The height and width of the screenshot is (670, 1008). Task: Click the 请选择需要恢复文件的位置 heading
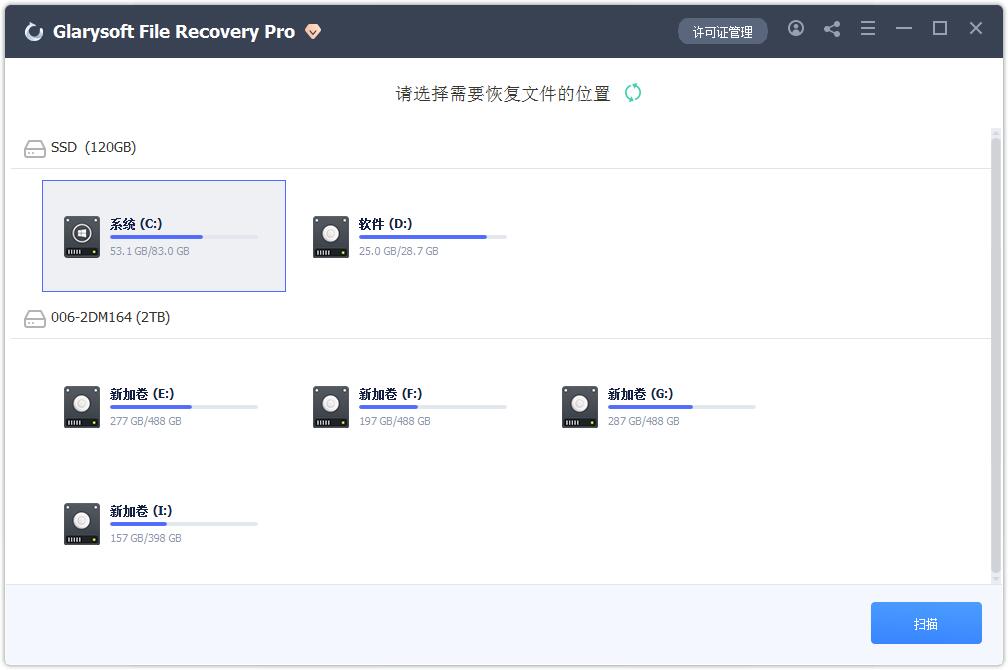[x=503, y=94]
